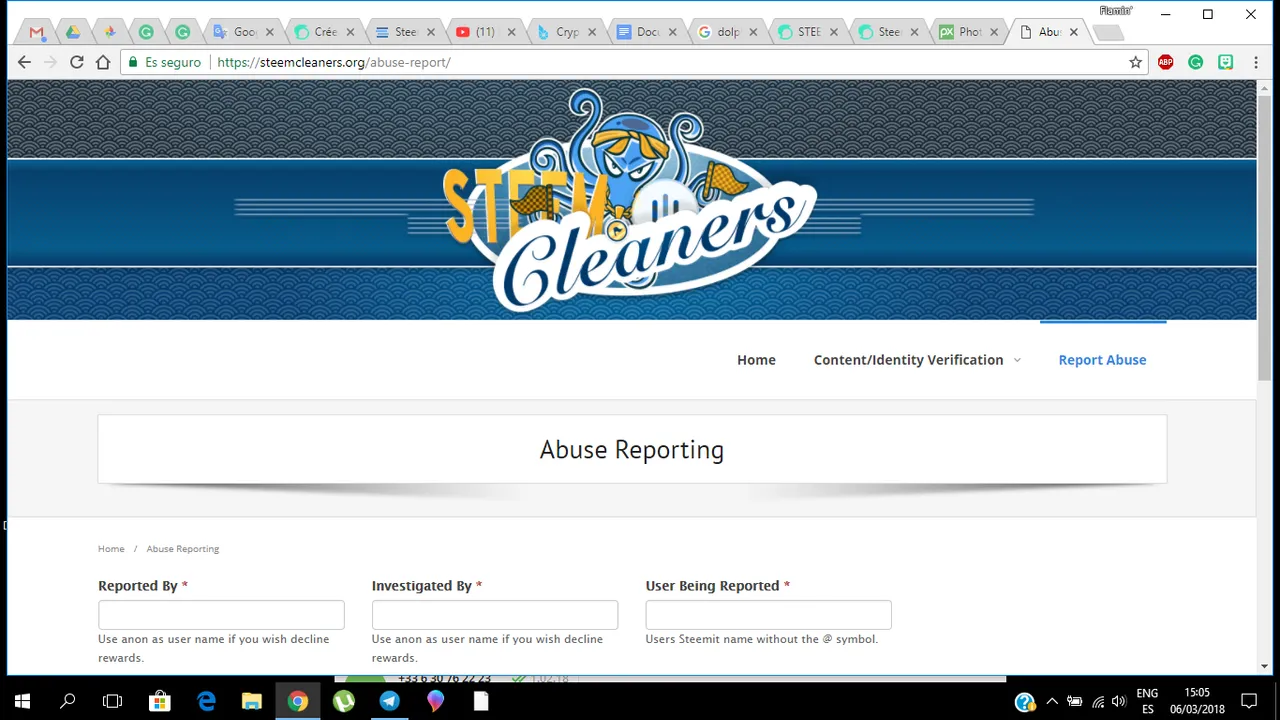Open the Wi-Fi network tray icon
The width and height of the screenshot is (1280, 720).
coord(1098,702)
